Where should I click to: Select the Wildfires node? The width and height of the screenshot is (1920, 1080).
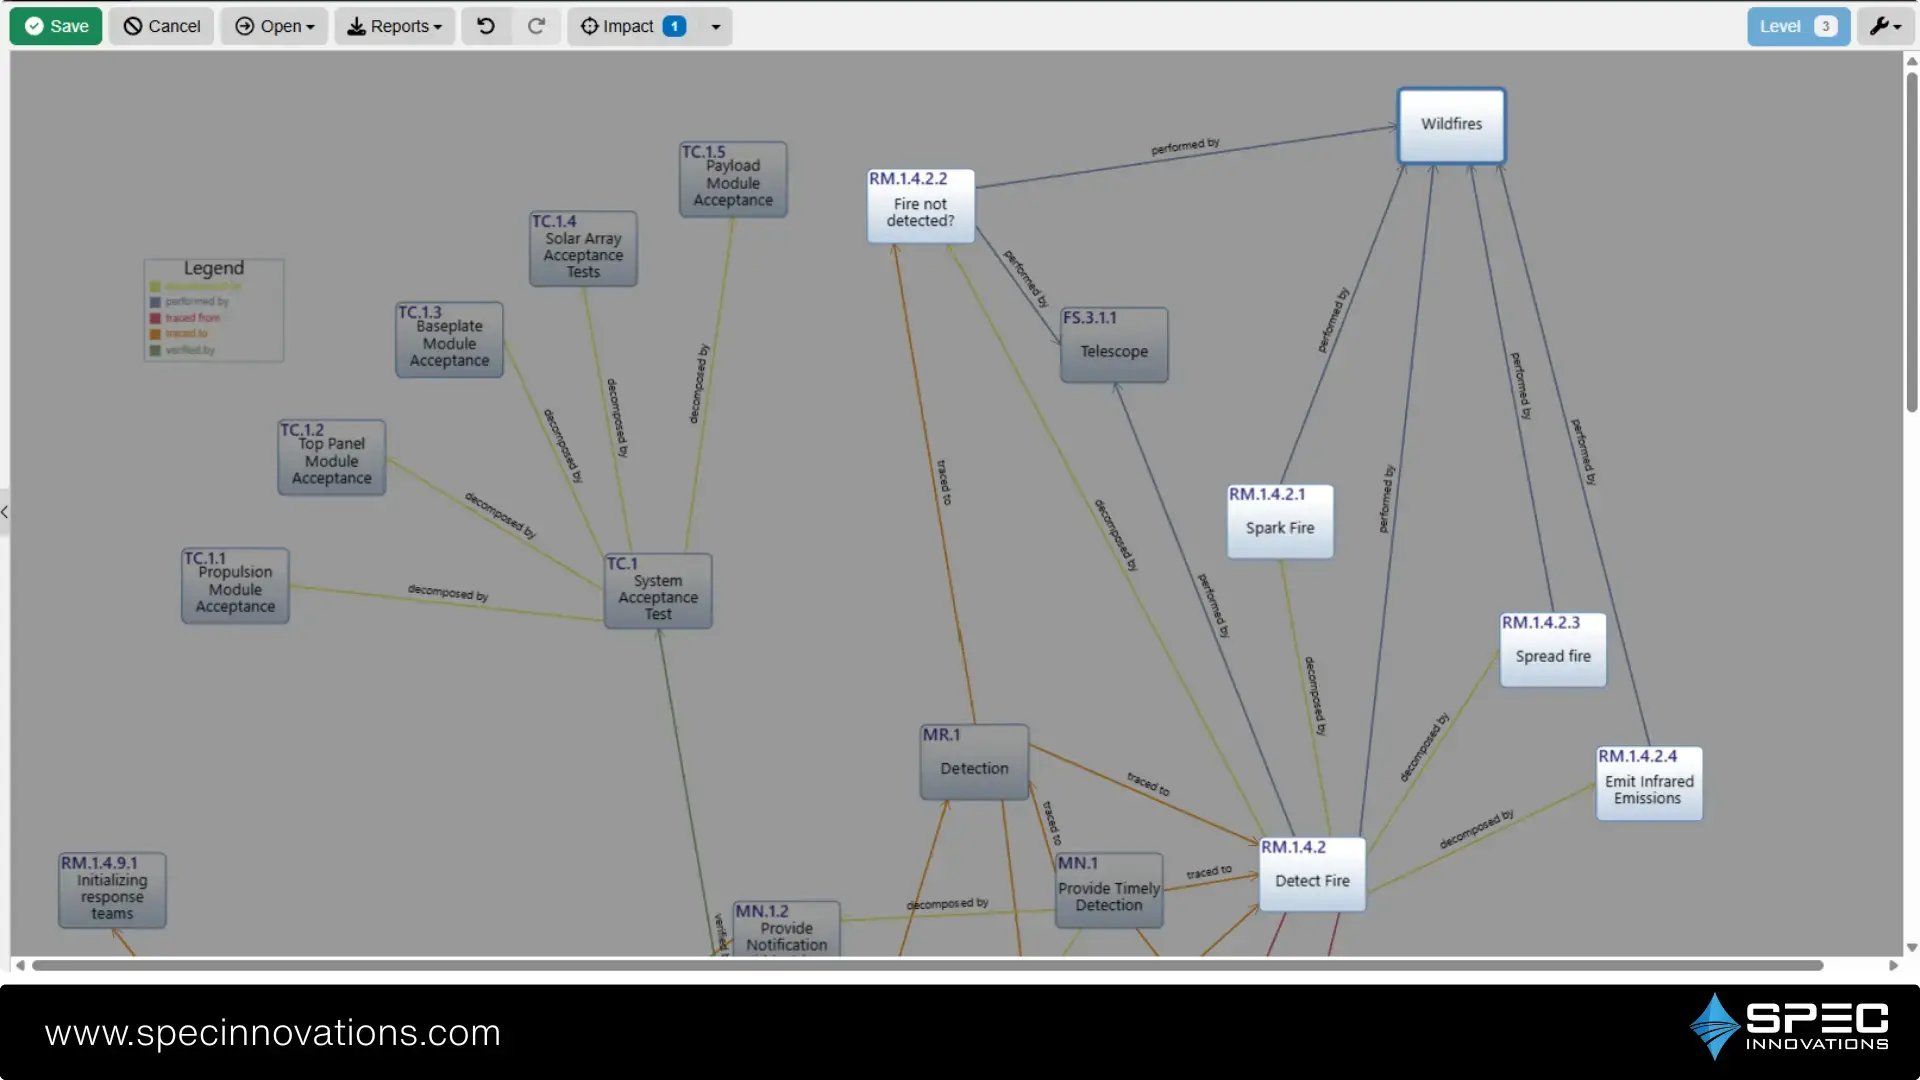coord(1451,124)
